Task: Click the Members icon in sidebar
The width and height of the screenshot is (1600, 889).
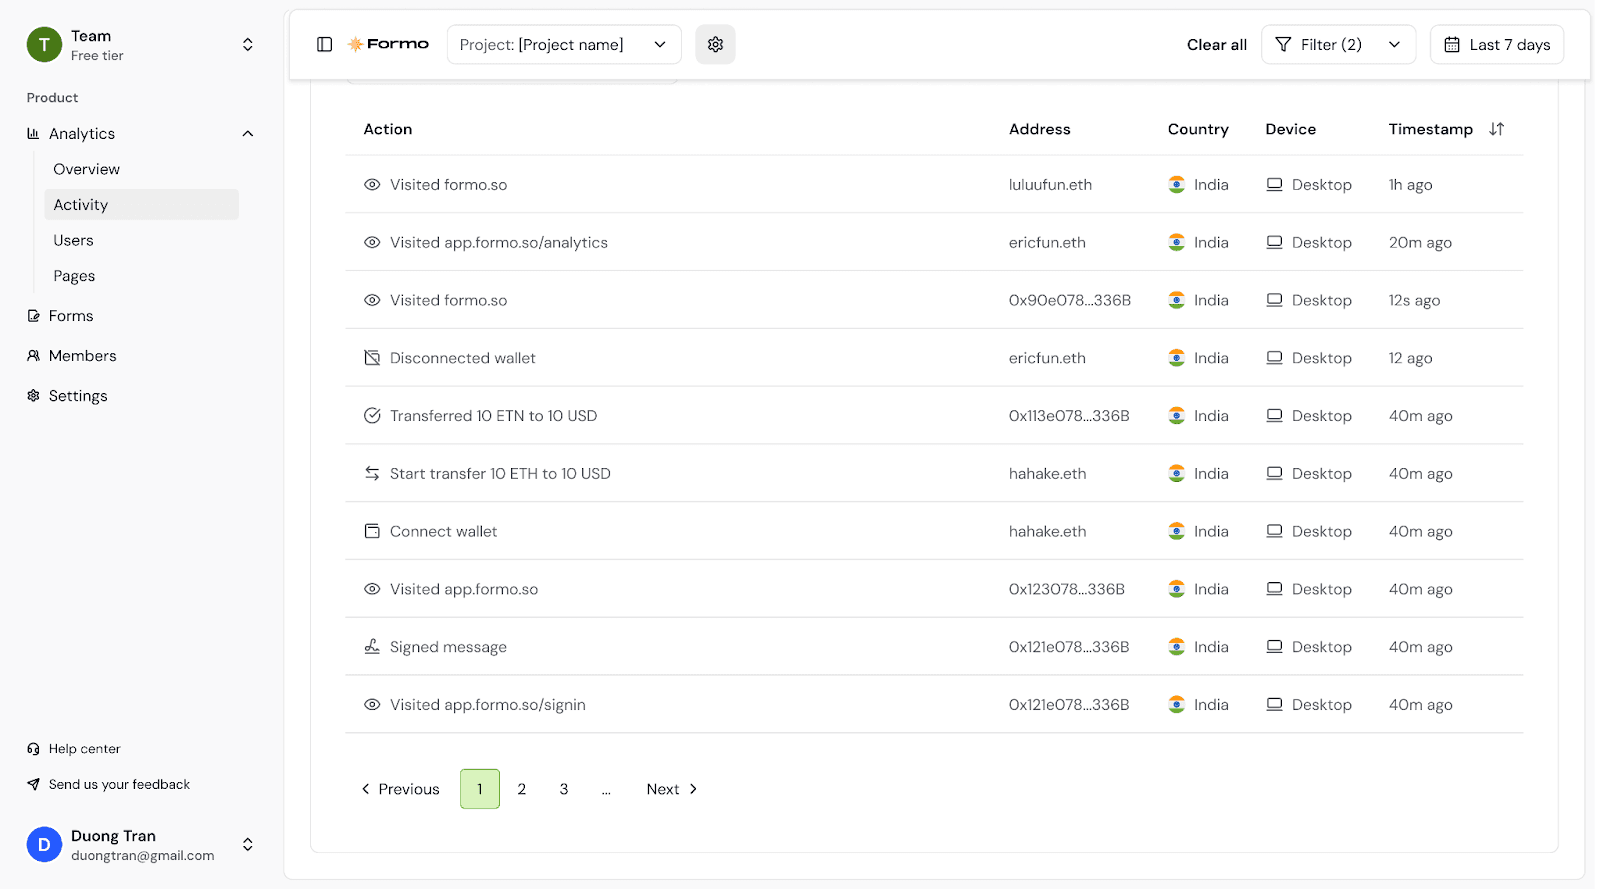Action: click(x=33, y=355)
